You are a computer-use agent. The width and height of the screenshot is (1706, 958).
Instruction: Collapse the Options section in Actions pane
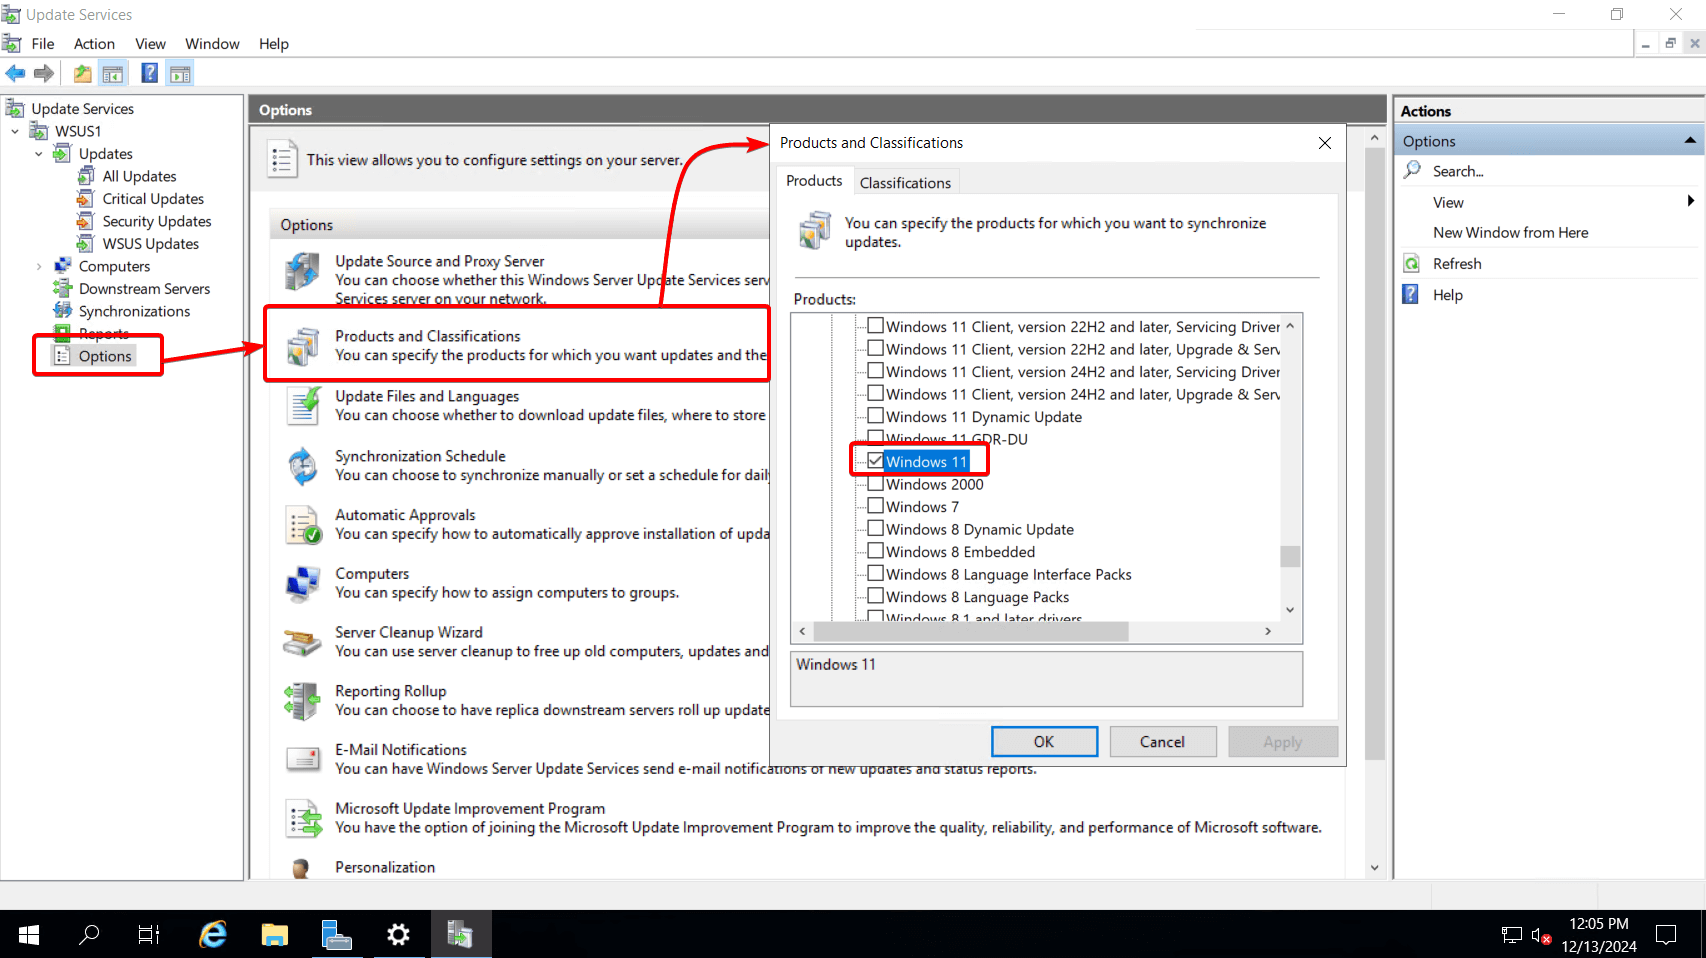pos(1688,140)
